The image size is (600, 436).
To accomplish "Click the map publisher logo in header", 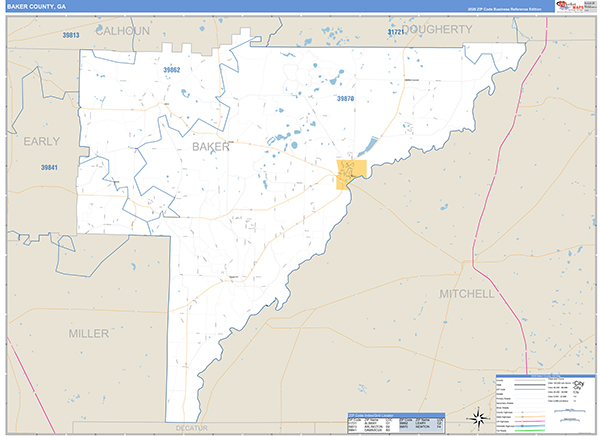I will [570, 6].
